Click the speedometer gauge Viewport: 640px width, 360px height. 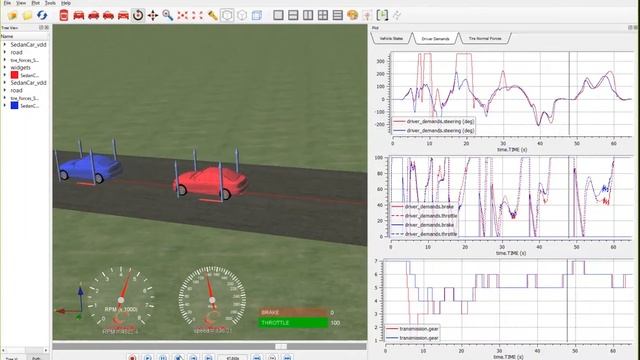(x=212, y=300)
